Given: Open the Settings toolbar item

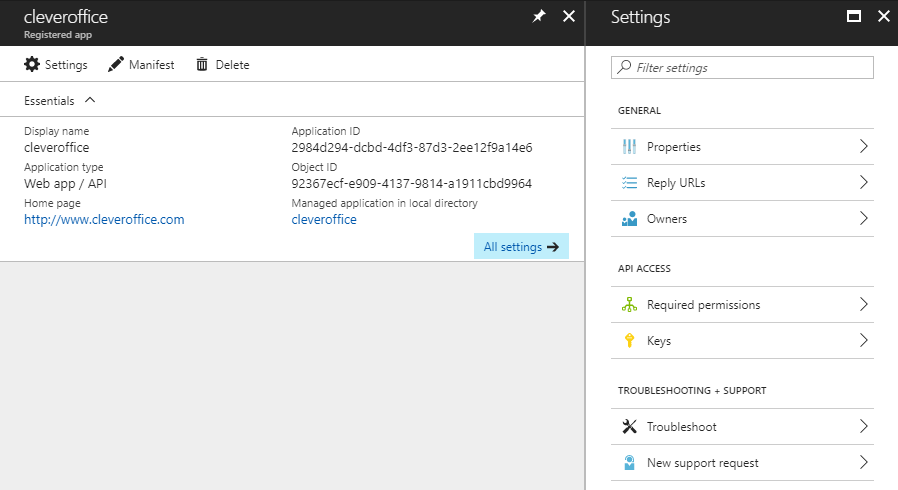Looking at the screenshot, I should (x=56, y=64).
